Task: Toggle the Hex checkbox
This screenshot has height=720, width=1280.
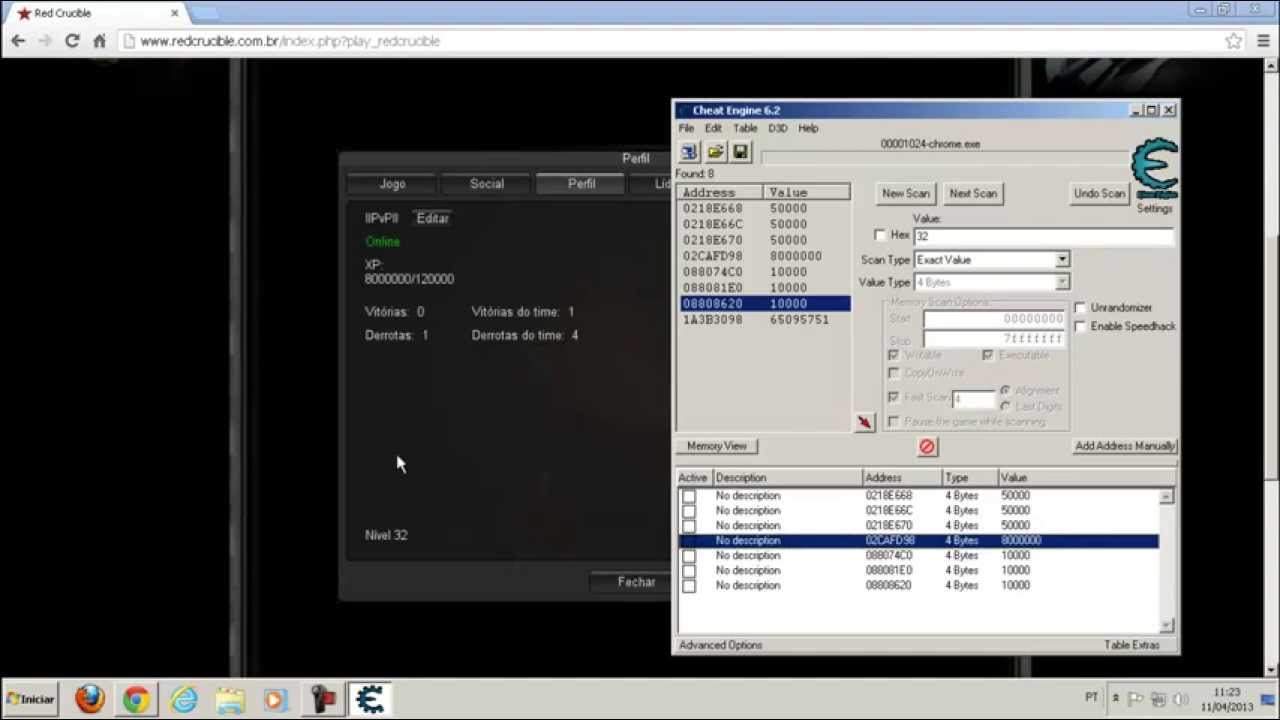Action: coord(880,235)
